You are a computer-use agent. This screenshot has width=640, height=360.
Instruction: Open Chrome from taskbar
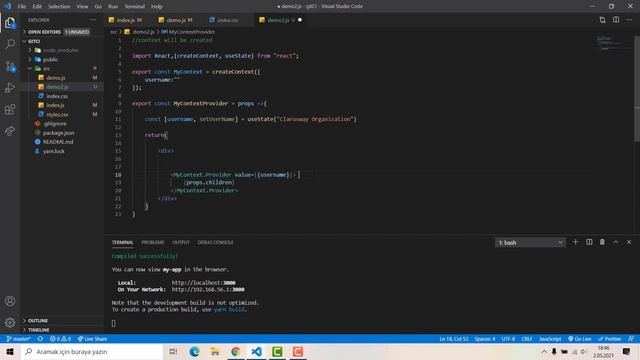pos(236,351)
